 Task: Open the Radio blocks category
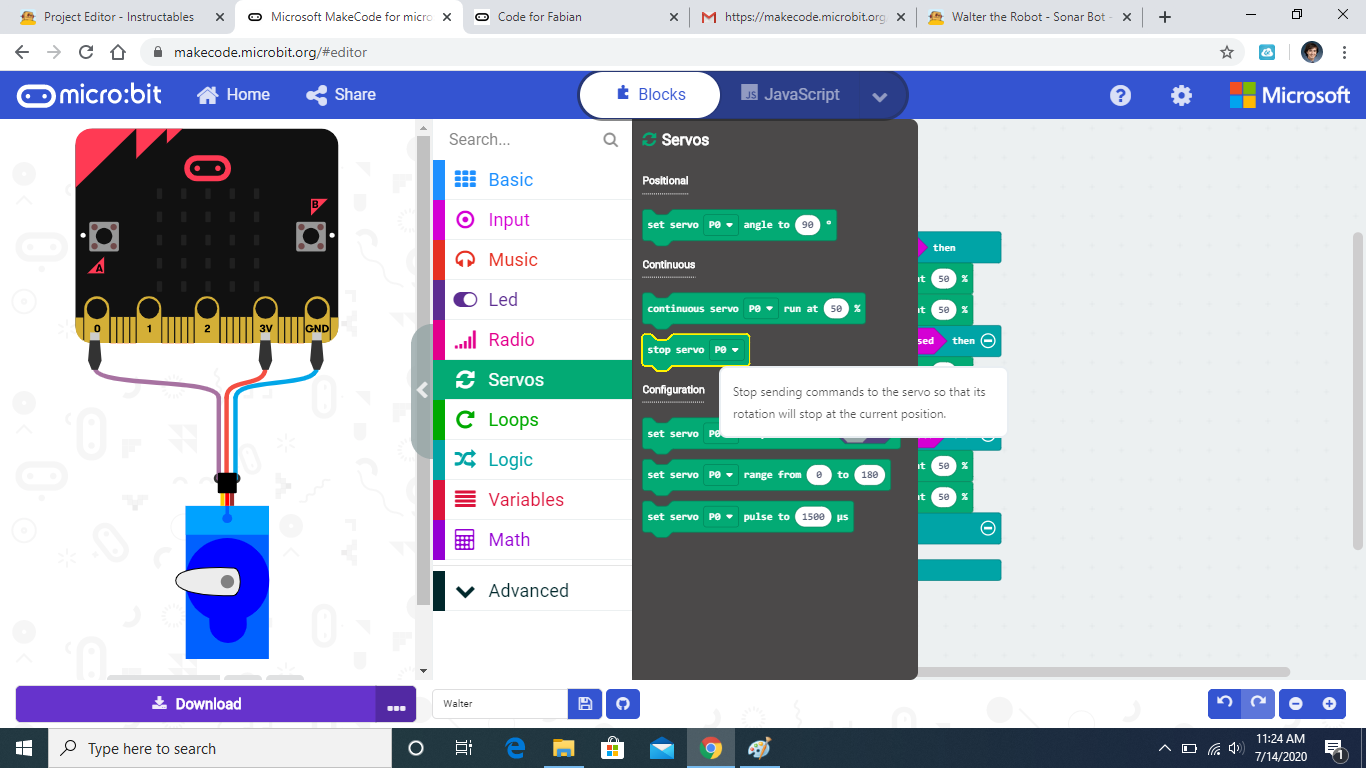[532, 340]
